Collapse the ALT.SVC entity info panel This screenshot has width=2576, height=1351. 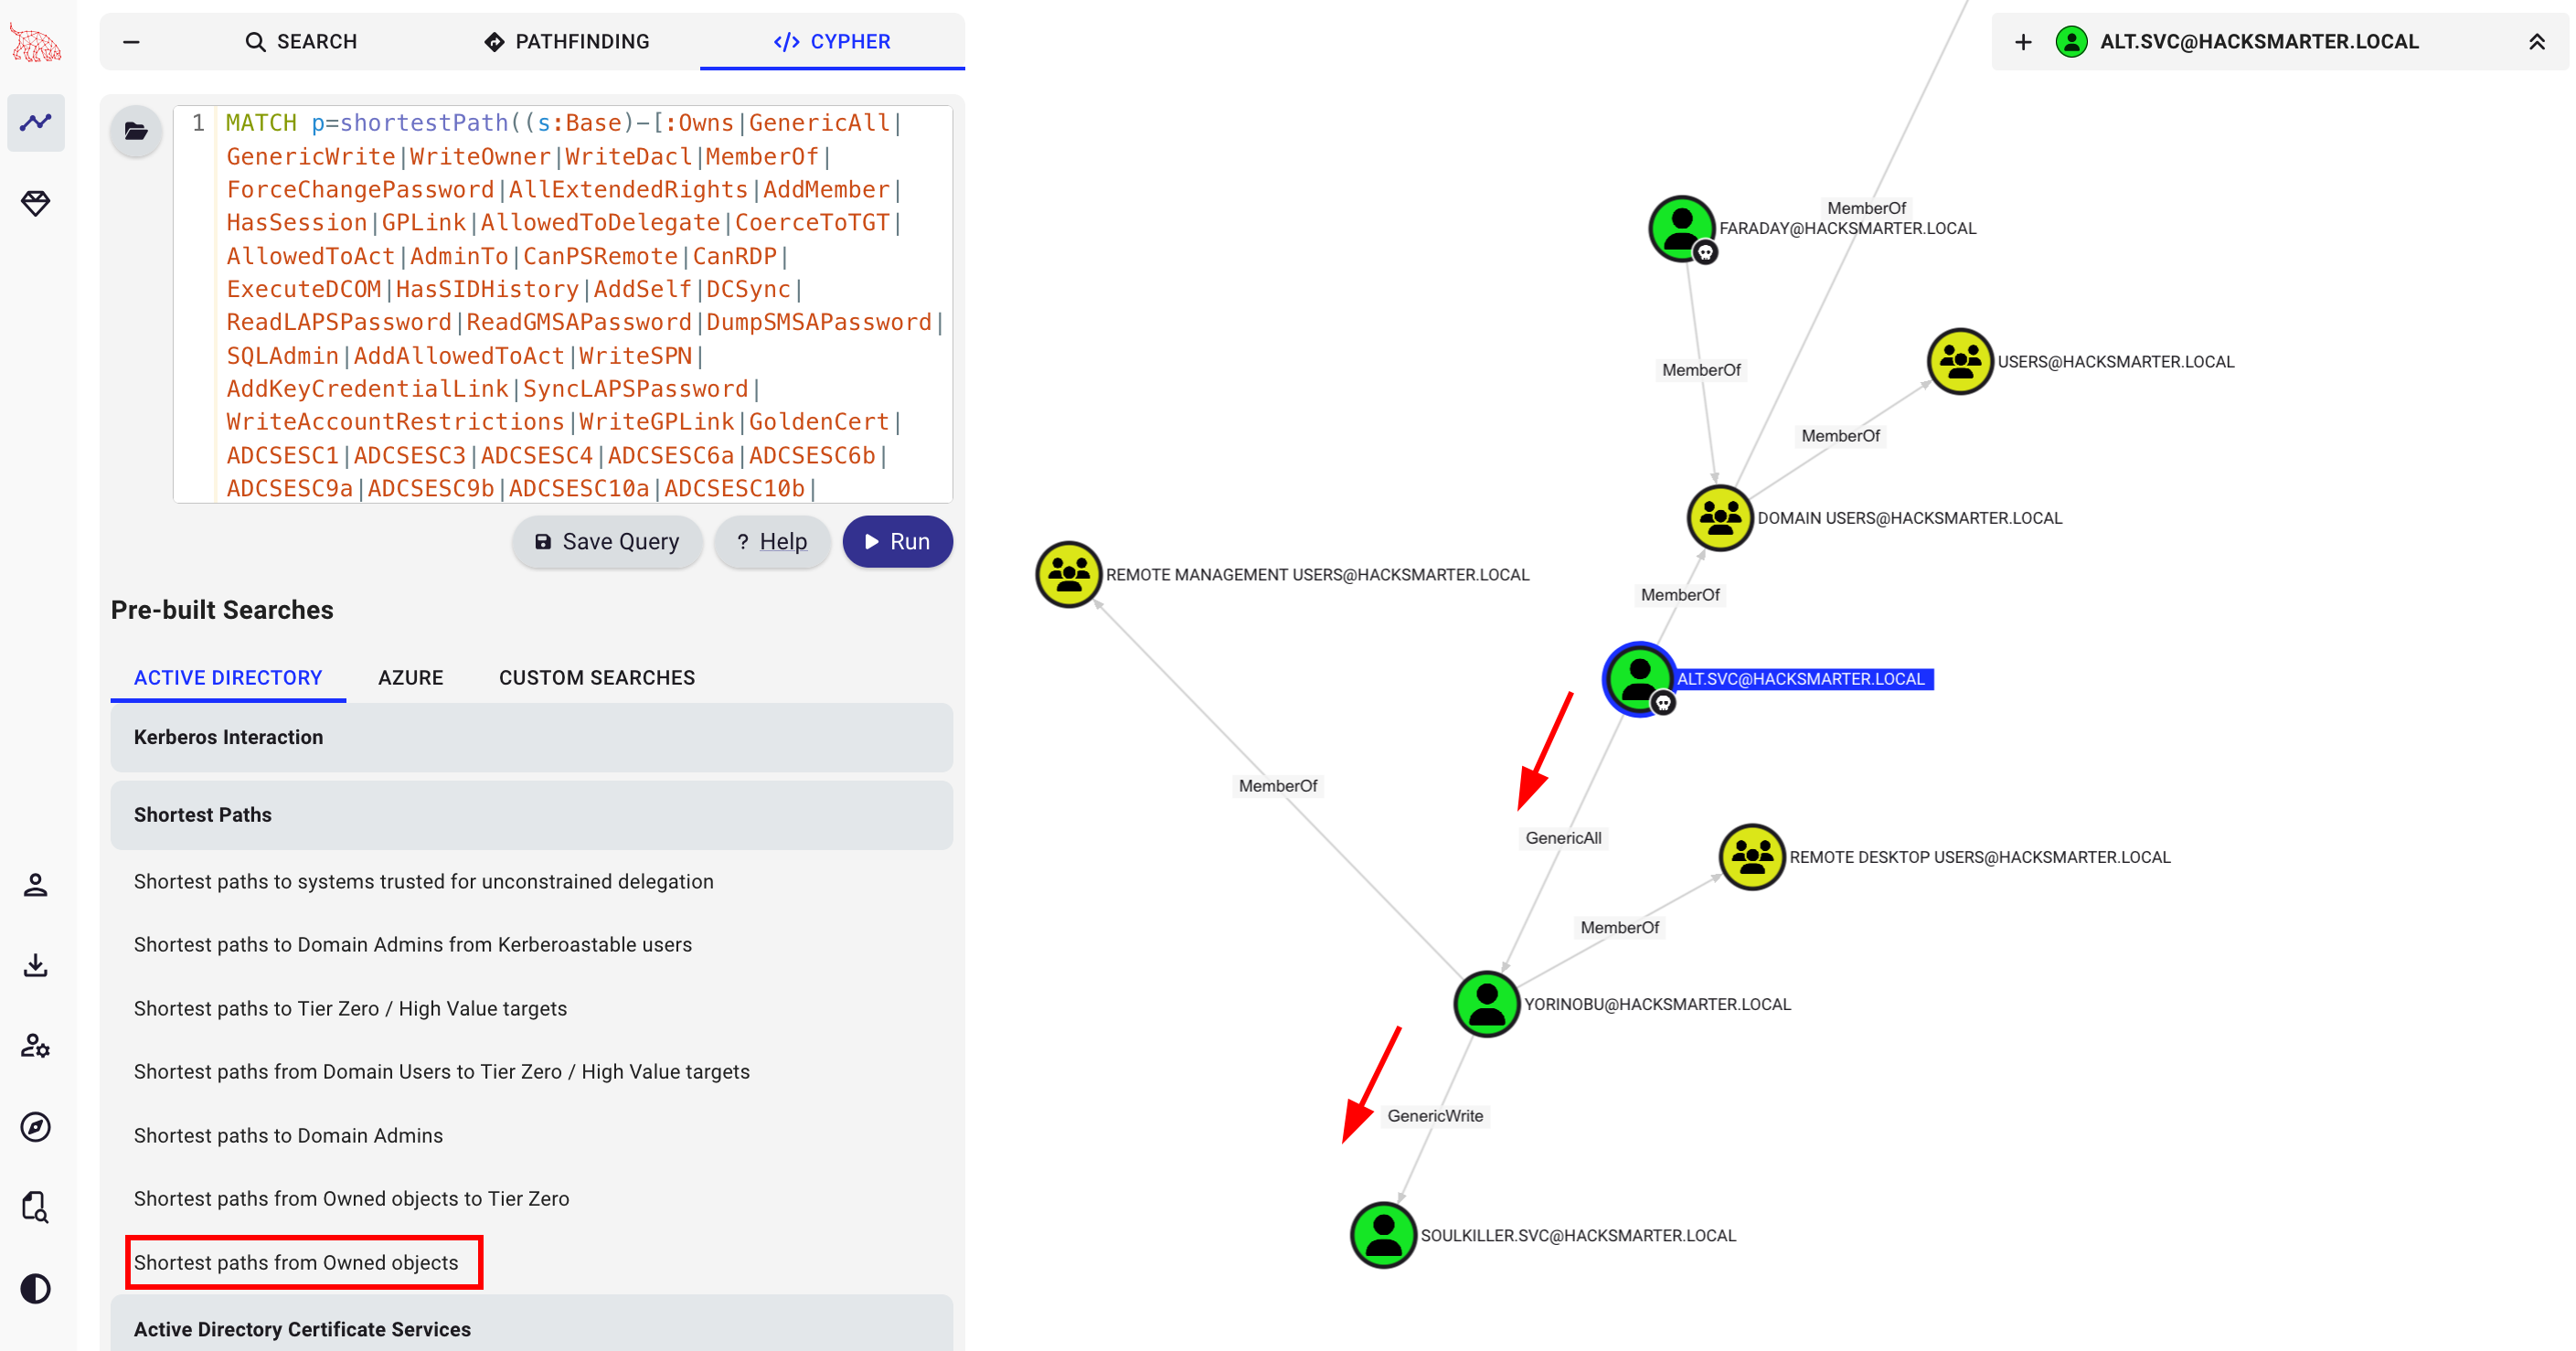point(2536,42)
